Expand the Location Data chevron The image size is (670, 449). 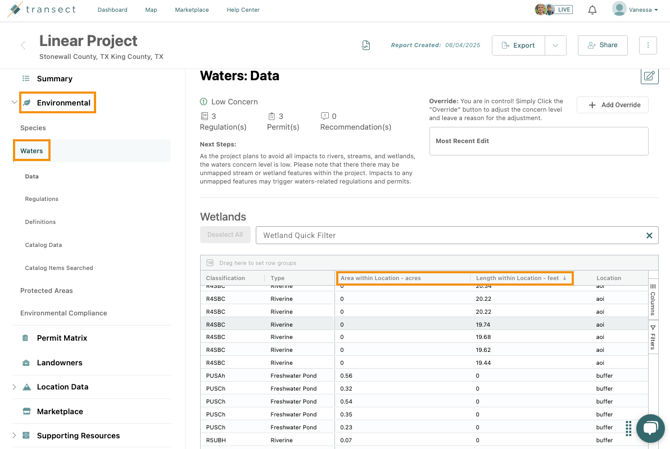click(14, 387)
